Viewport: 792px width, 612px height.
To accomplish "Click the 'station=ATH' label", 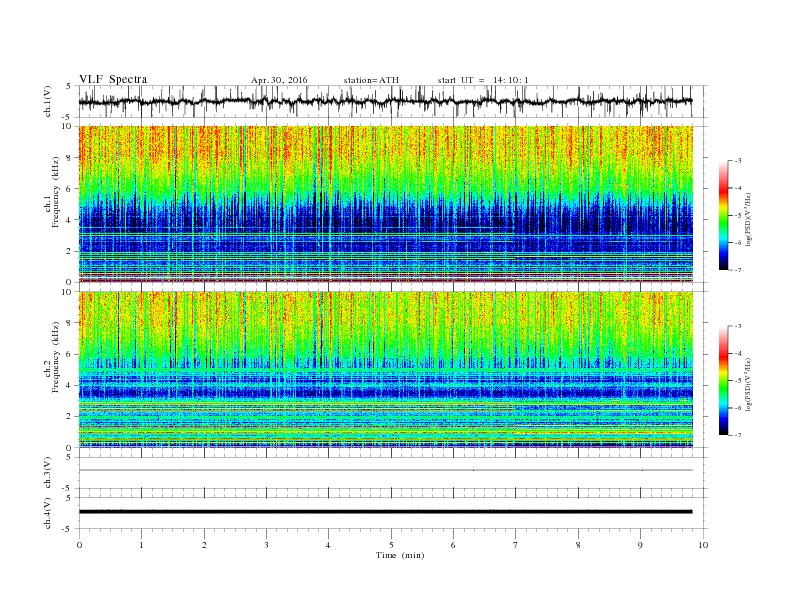I will click(x=371, y=80).
